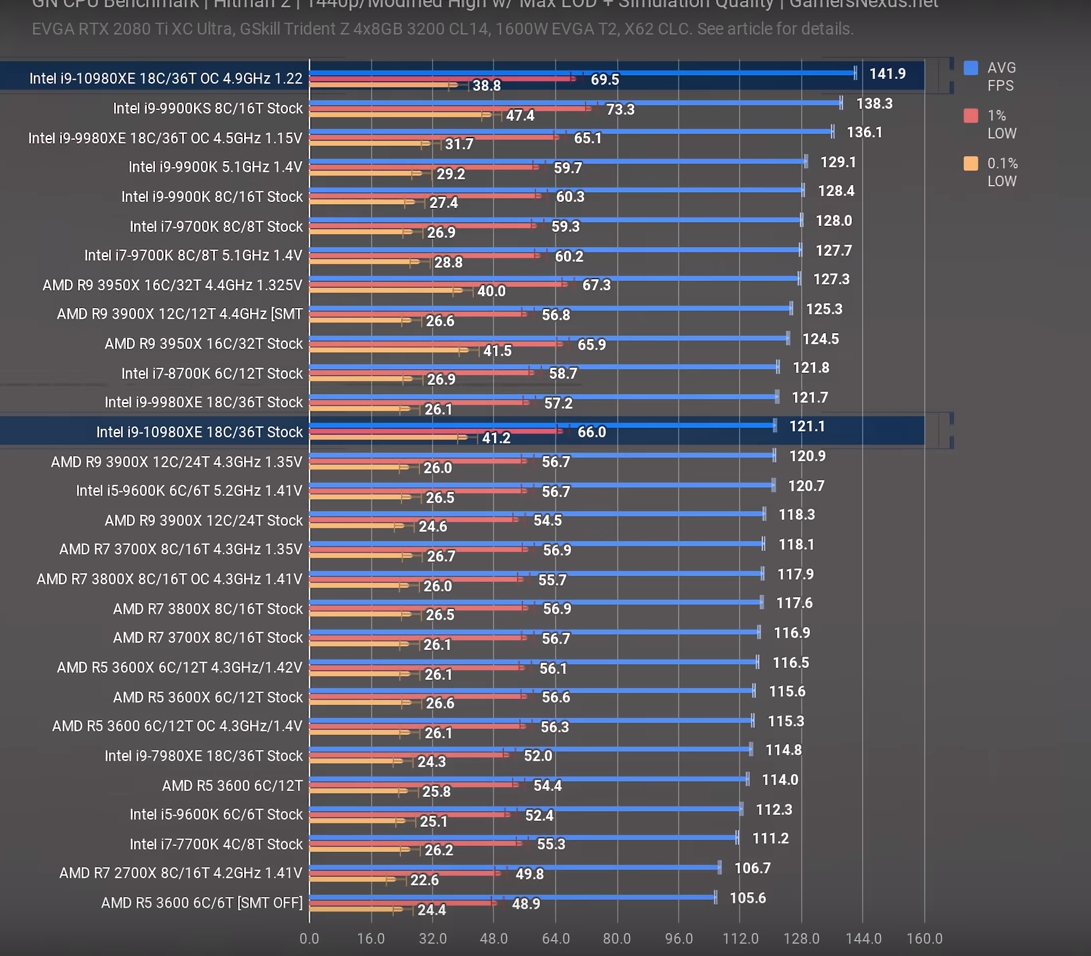This screenshot has width=1091, height=956.
Task: Click the Intel i9-9980XE 18C/36T Stock label
Action: coord(204,402)
